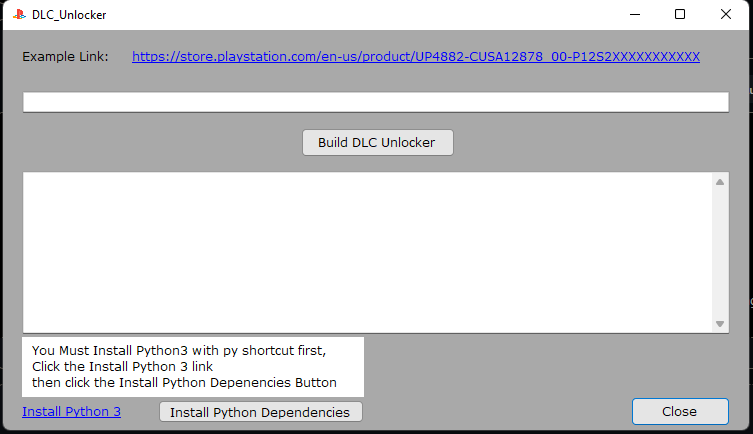The width and height of the screenshot is (753, 434).
Task: Click the "Example Link:" label
Action: pyautogui.click(x=65, y=57)
